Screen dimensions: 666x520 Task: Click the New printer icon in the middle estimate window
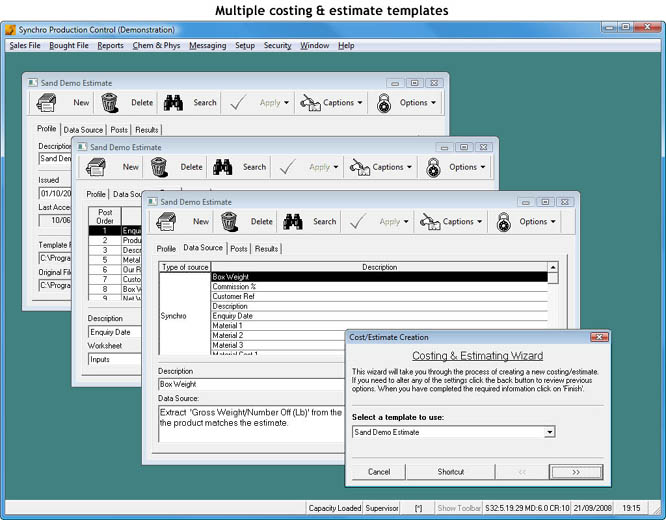click(96, 167)
